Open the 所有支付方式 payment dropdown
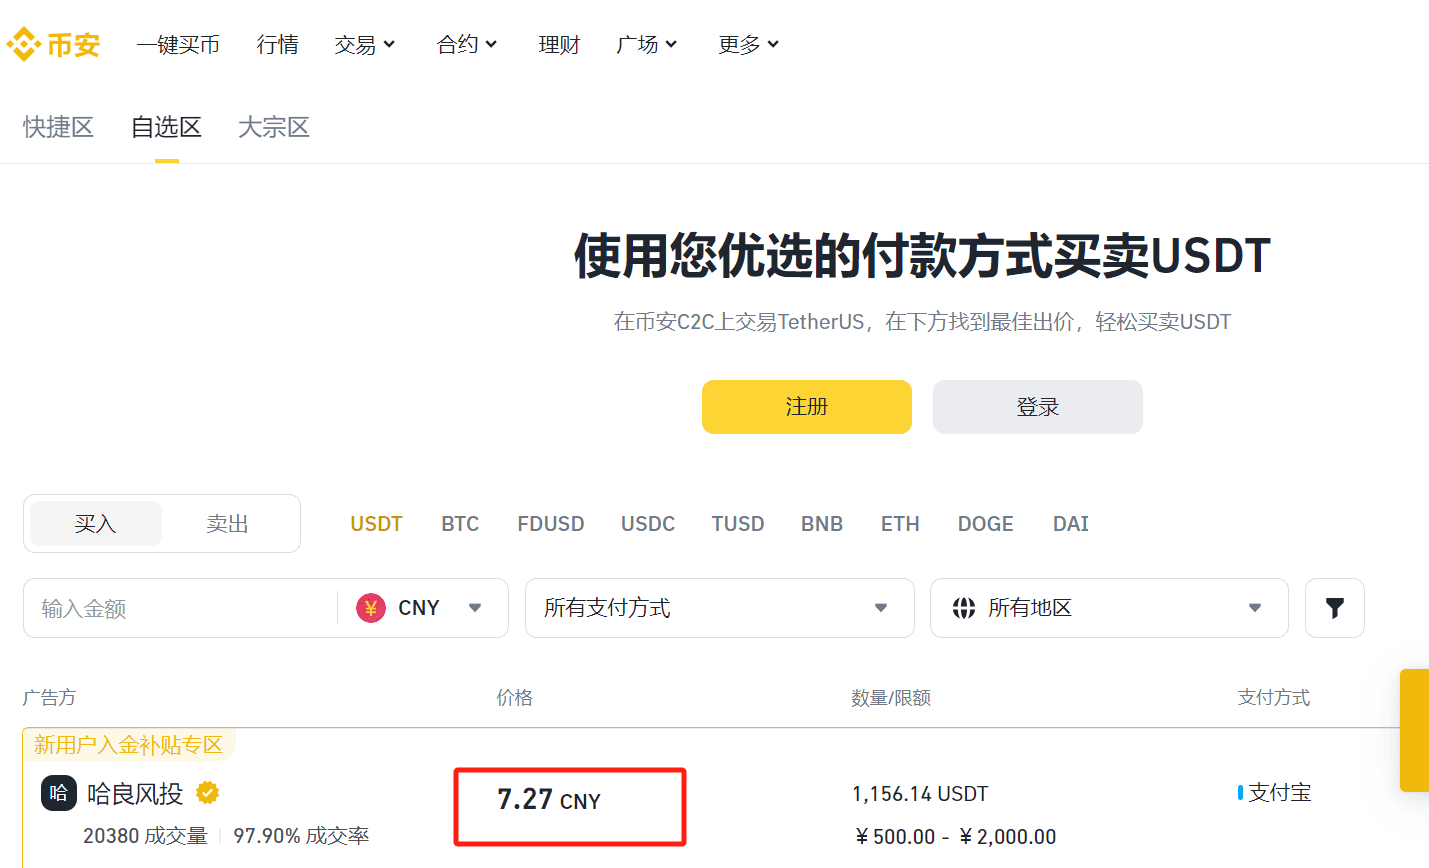 720,608
